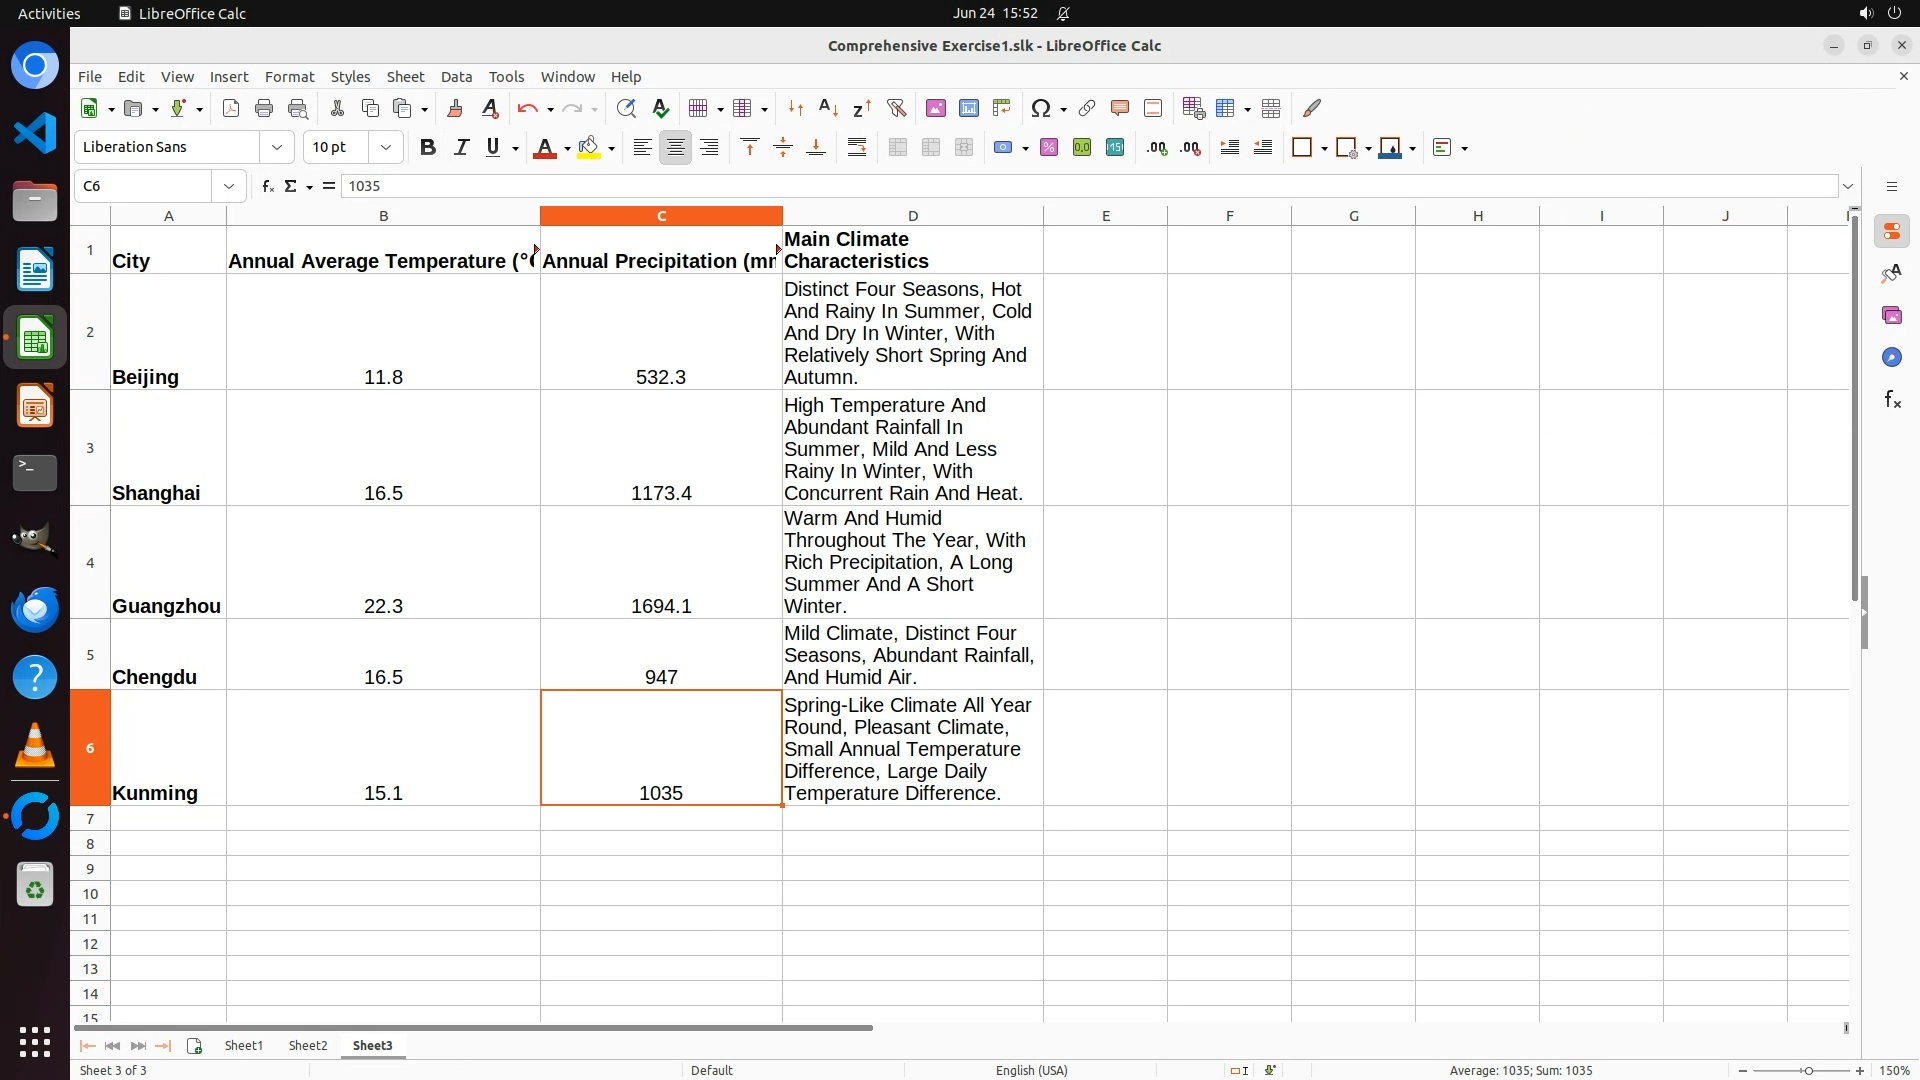This screenshot has width=1920, height=1080.
Task: Expand the font name dropdown
Action: coord(277,148)
